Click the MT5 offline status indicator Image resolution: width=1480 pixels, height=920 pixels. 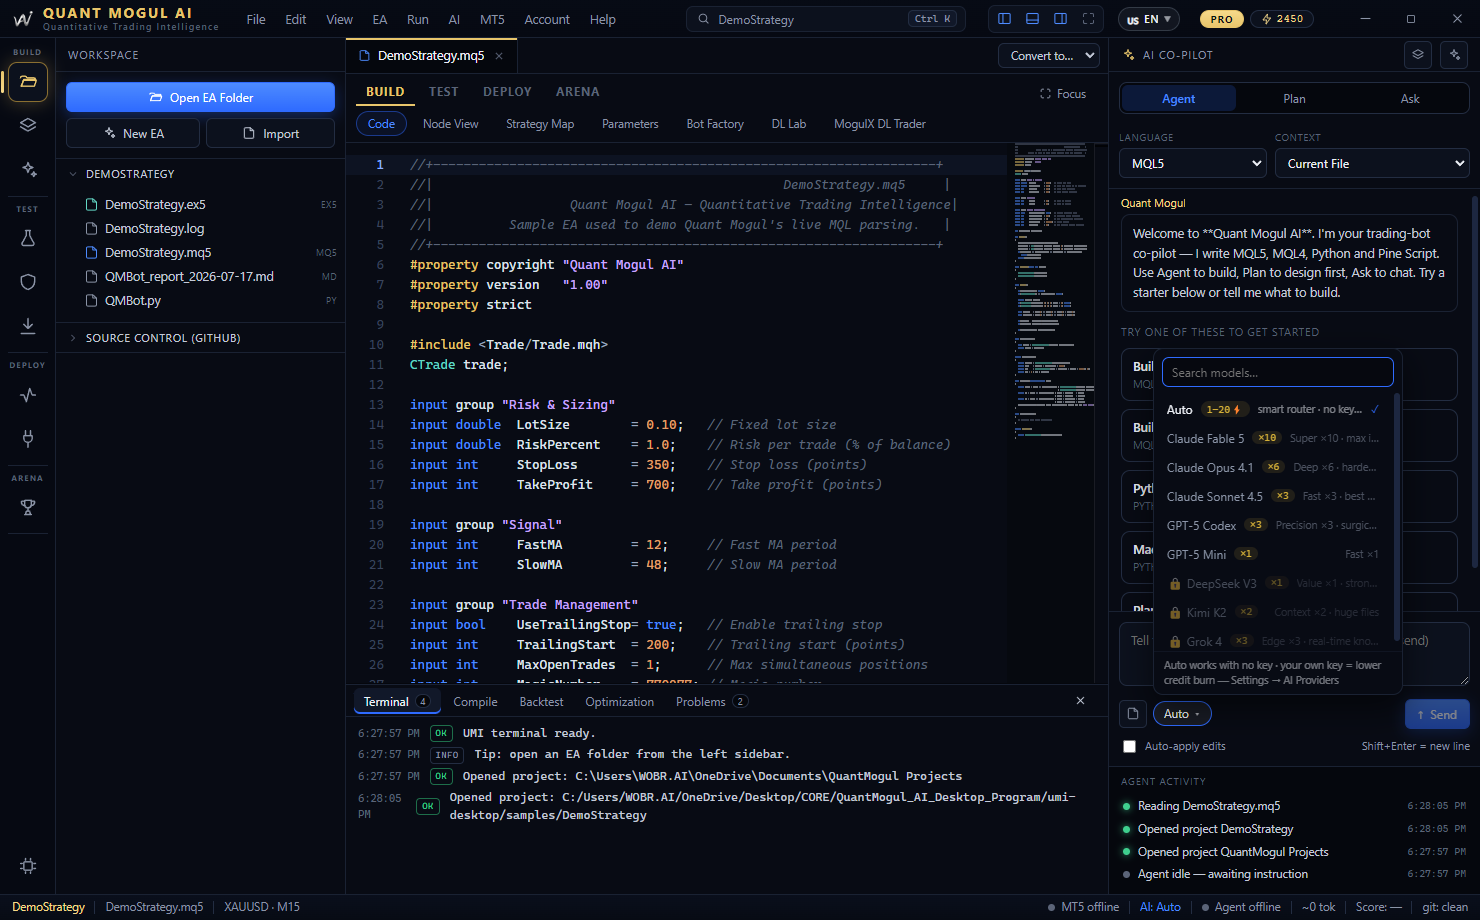pos(1083,907)
